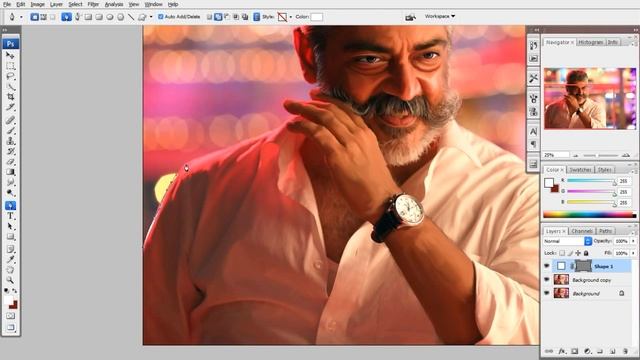Image resolution: width=640 pixels, height=360 pixels.
Task: Select the Crop tool
Action: [x=10, y=97]
